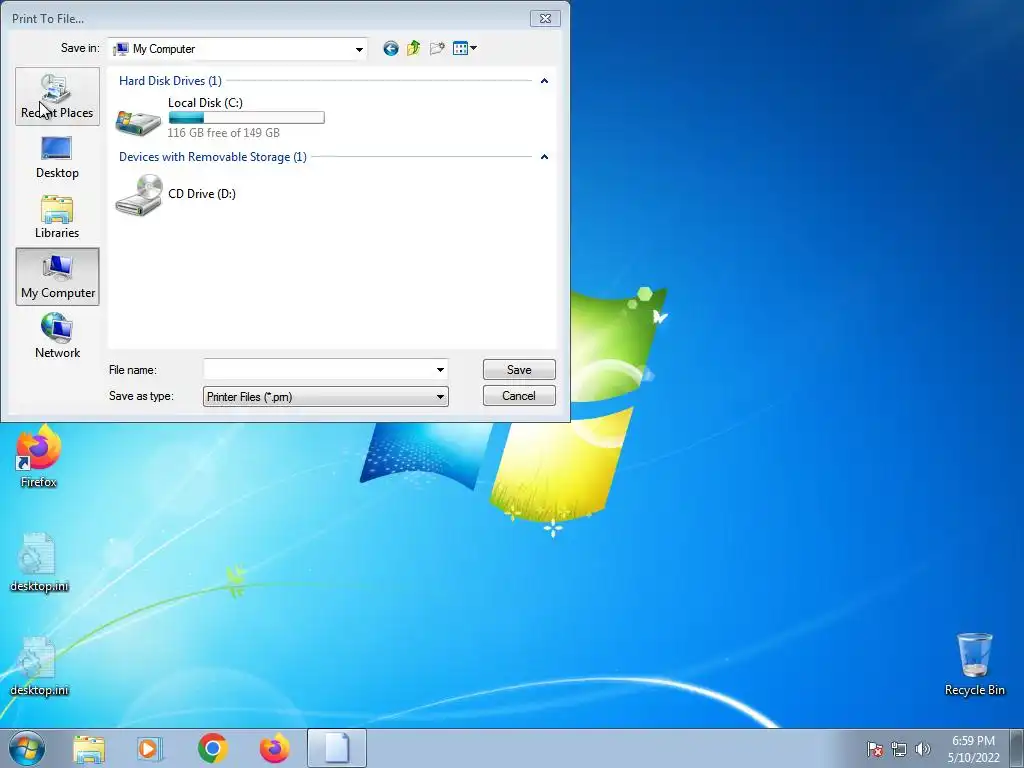
Task: Open Libraries in the places bar
Action: (x=57, y=217)
